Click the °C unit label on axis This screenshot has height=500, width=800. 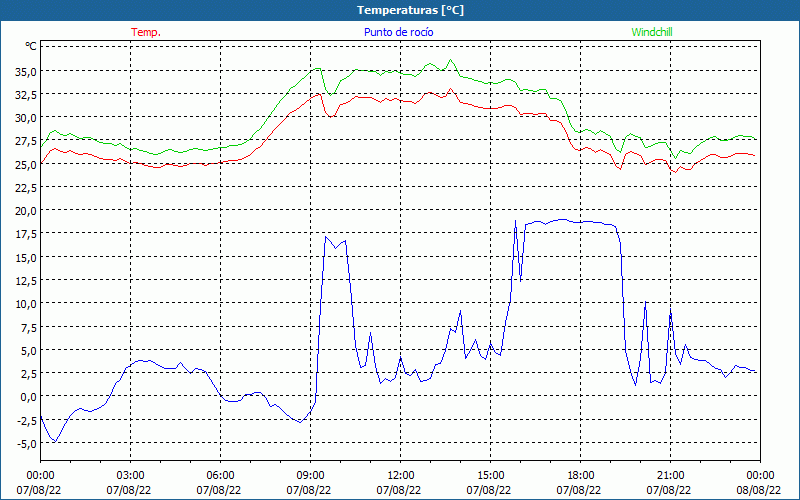31,46
